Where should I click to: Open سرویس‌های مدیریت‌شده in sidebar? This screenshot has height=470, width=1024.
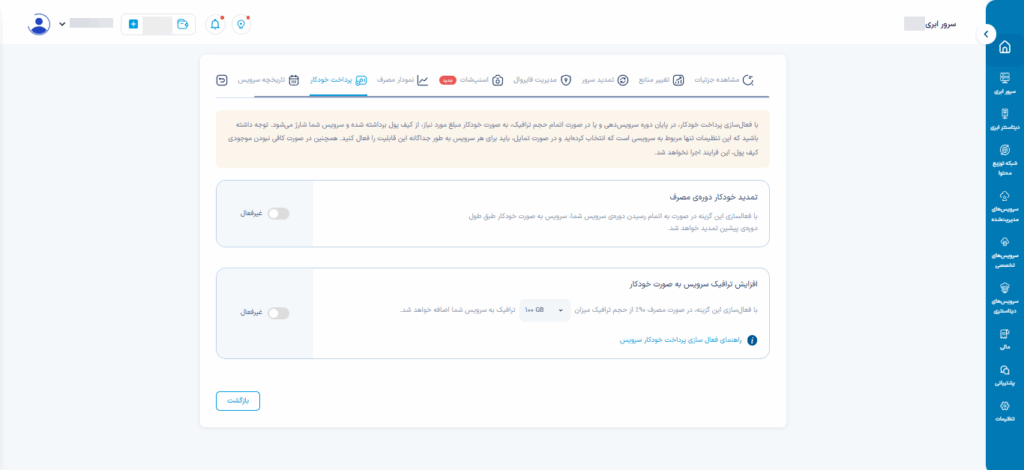[1004, 206]
